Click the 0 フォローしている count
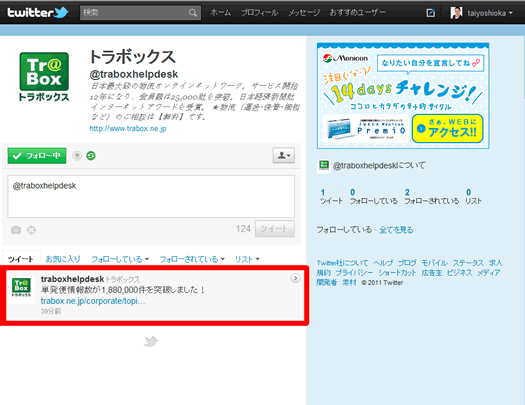Screen dimensions: 525x405 (374, 196)
